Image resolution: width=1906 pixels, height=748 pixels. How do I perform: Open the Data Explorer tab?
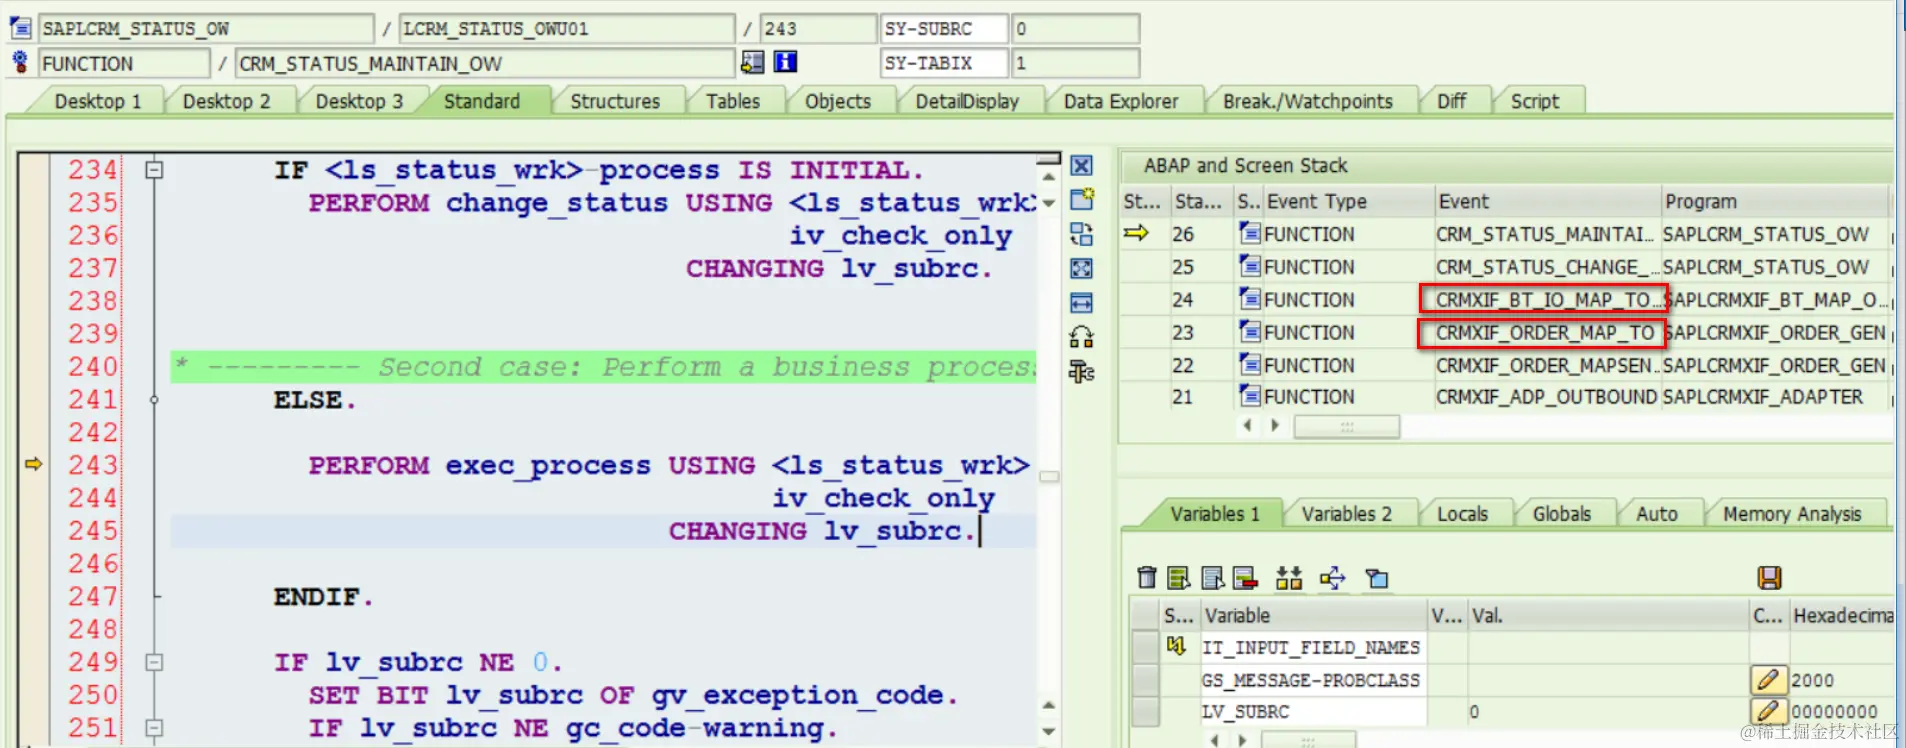pos(1121,101)
